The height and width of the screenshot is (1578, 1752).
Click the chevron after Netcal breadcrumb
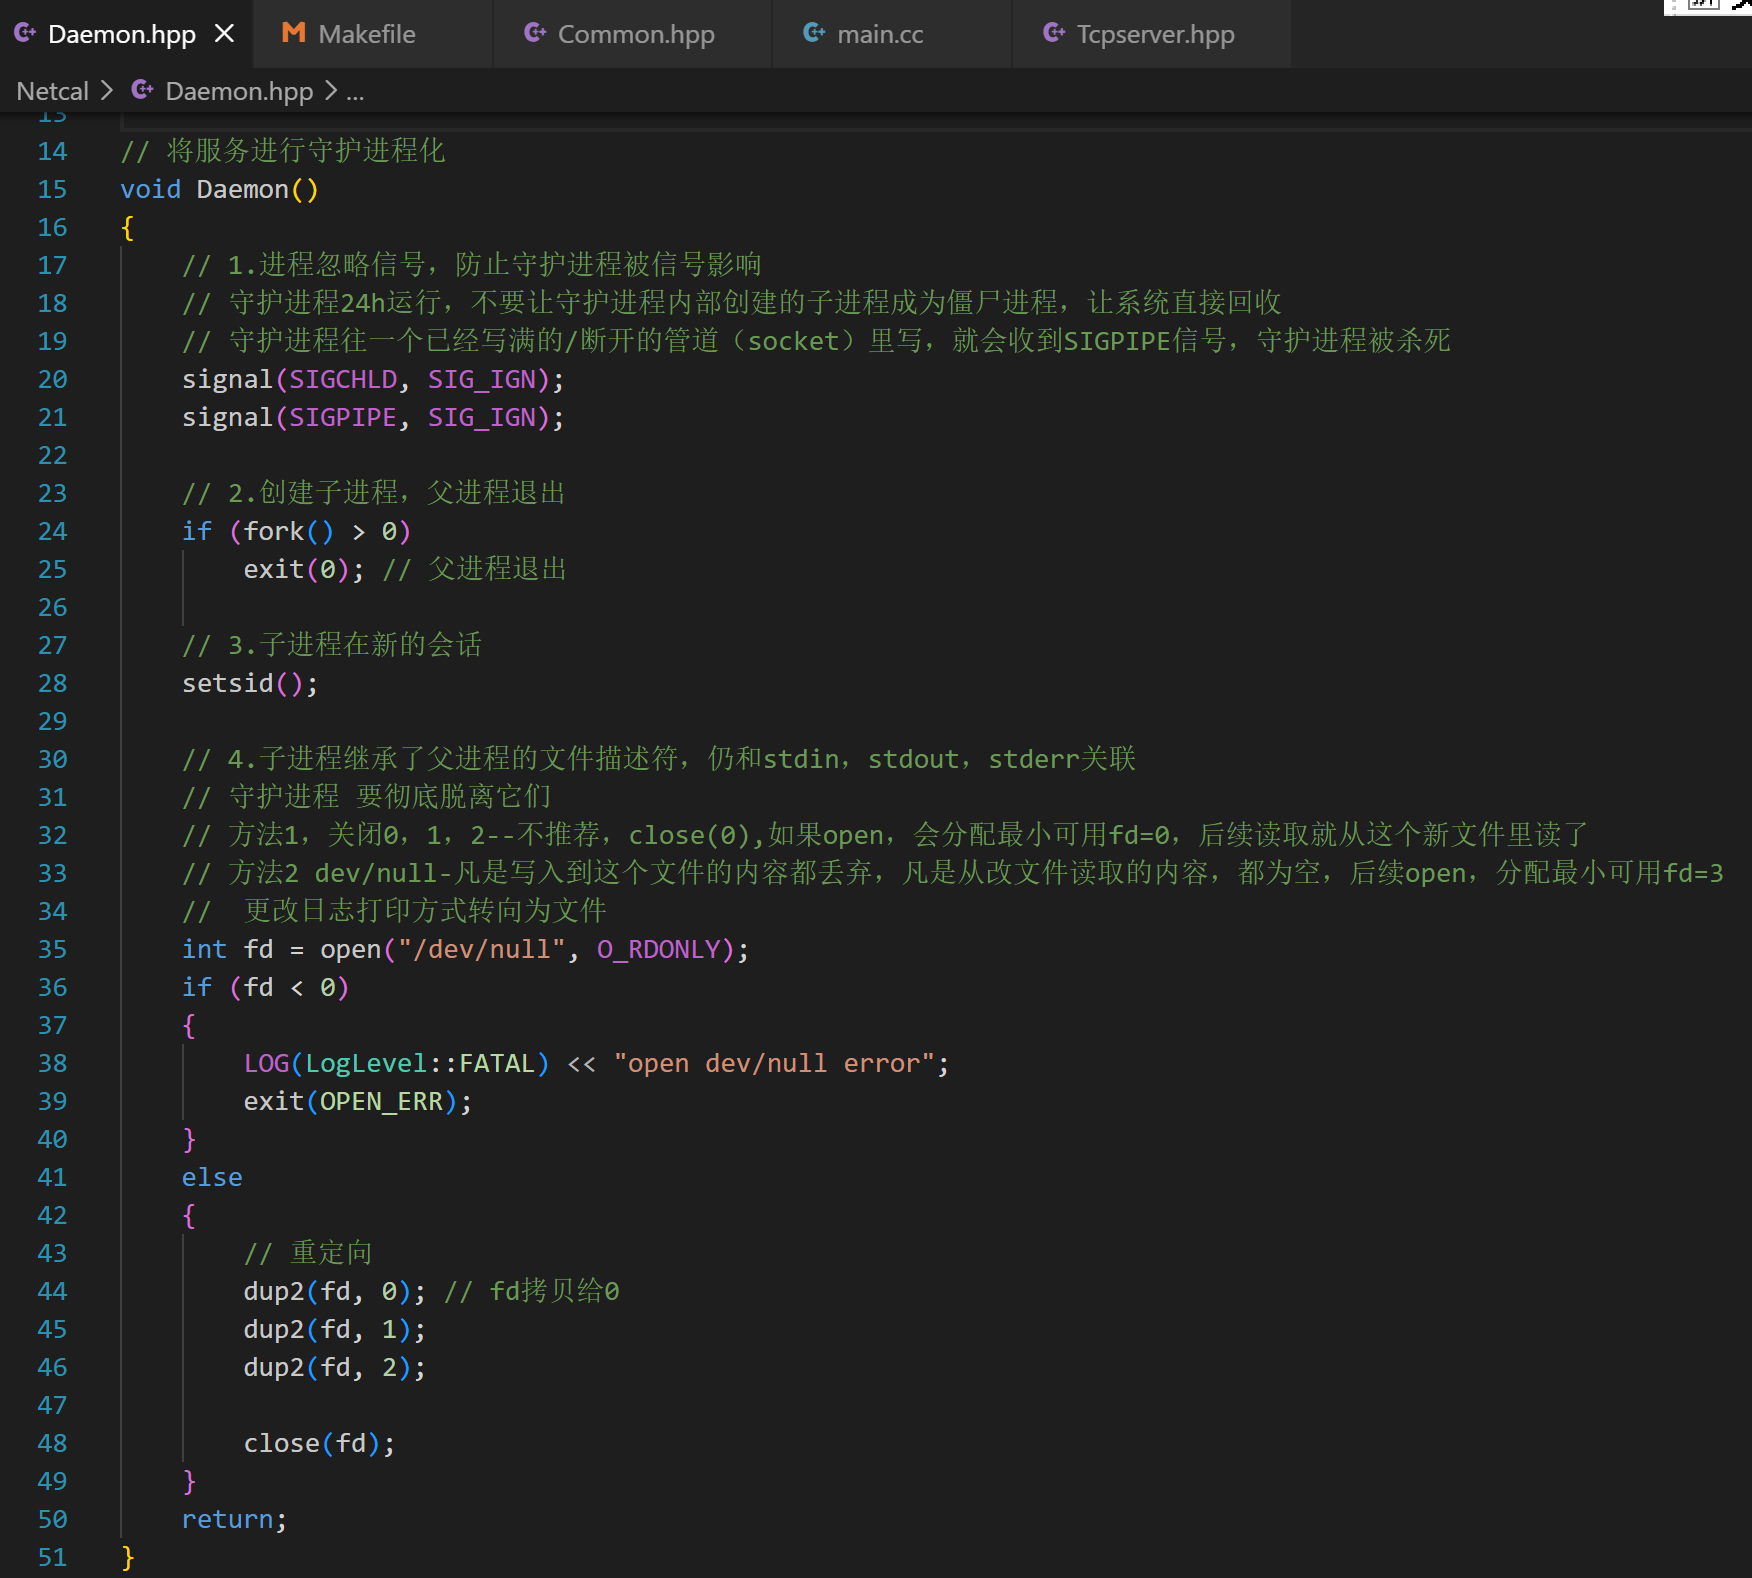tap(107, 91)
